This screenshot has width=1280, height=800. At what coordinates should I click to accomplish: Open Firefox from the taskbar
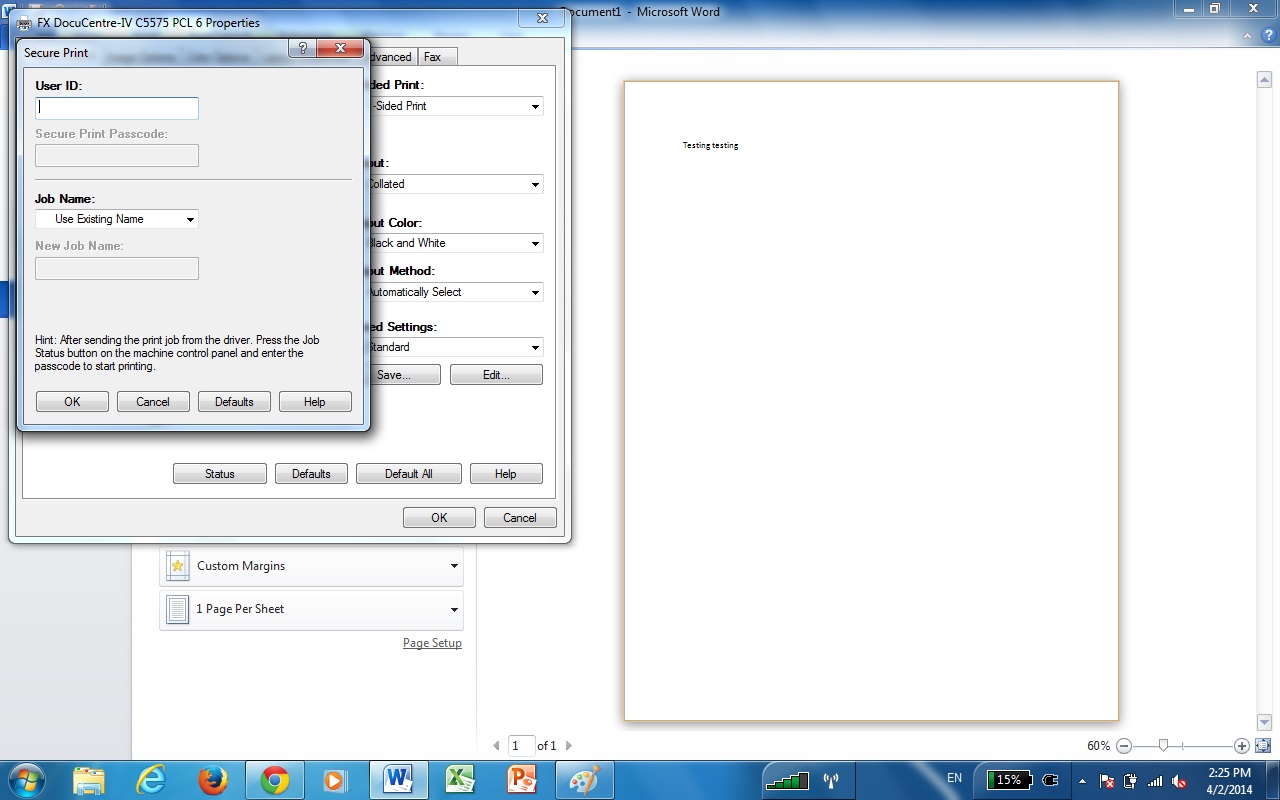tap(212, 780)
